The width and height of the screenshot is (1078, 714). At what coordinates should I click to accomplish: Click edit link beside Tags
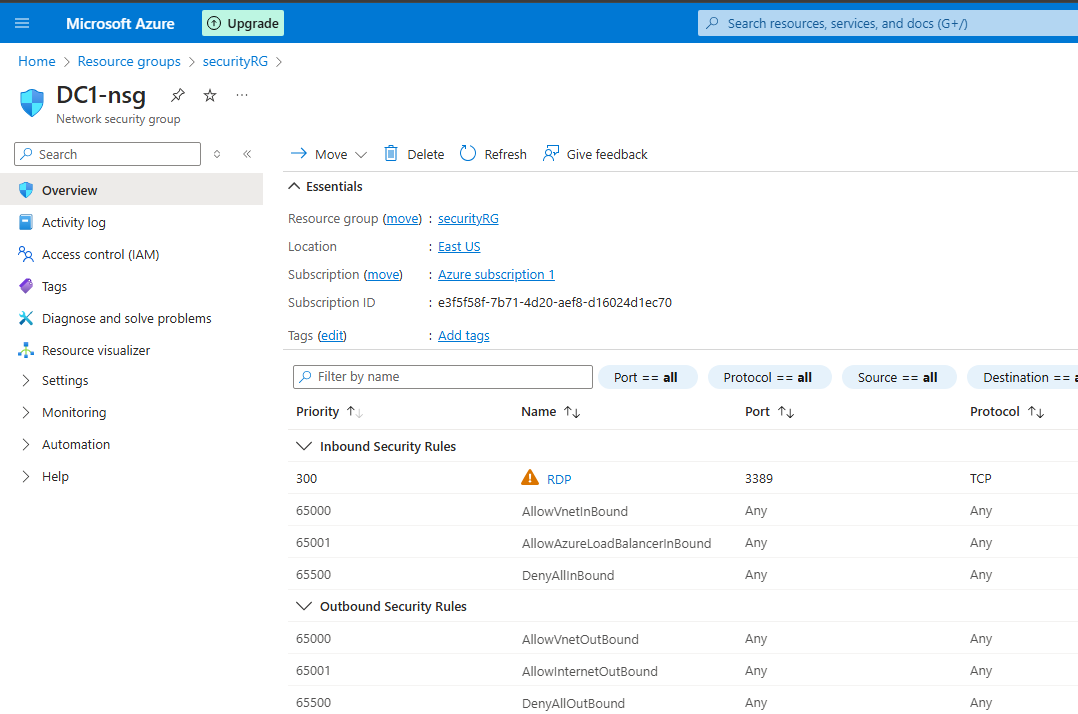[332, 335]
